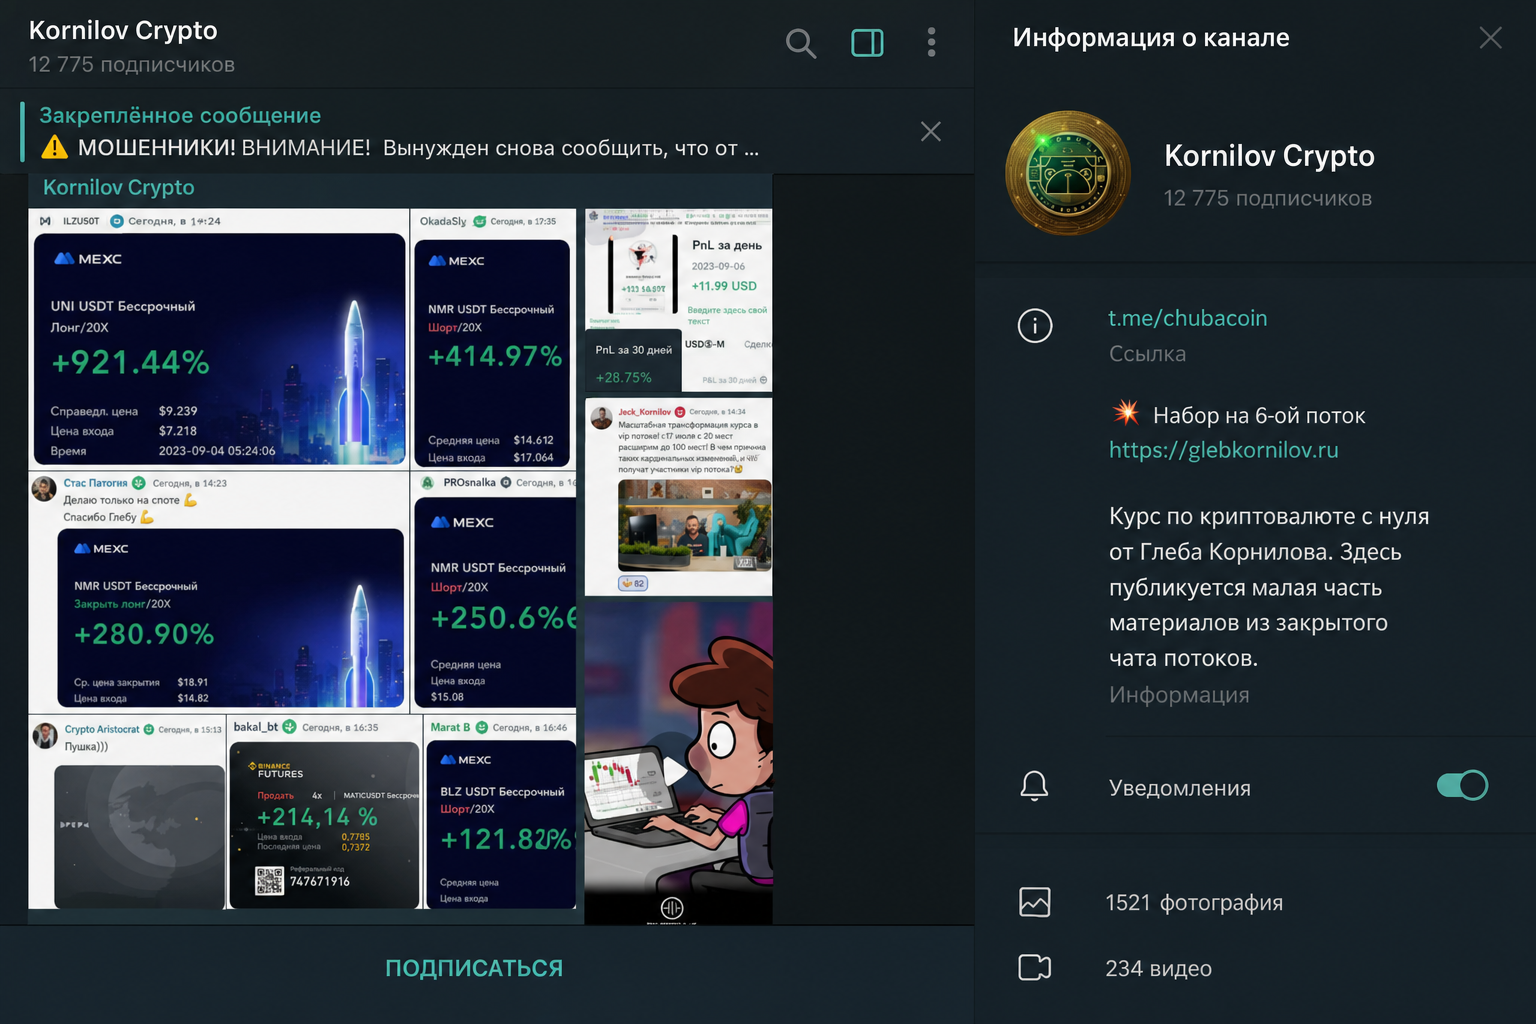This screenshot has width=1536, height=1024.
Task: Dismiss the pinned message banner
Action: pyautogui.click(x=930, y=131)
